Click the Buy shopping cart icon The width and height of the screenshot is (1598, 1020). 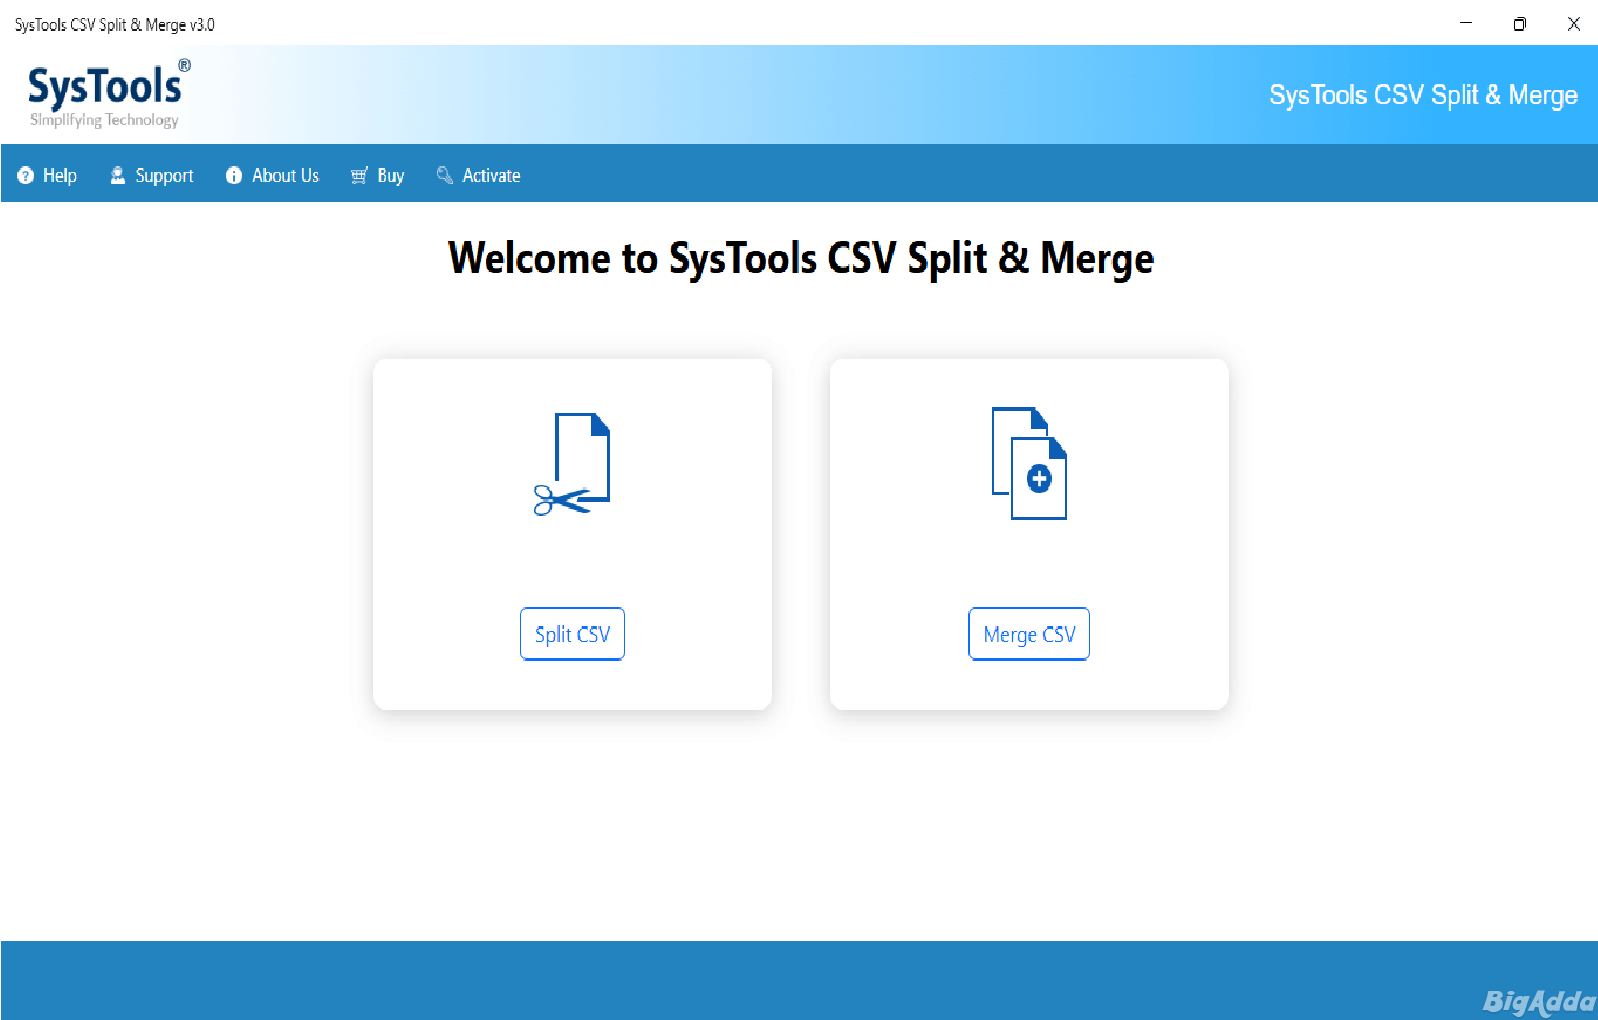point(360,176)
